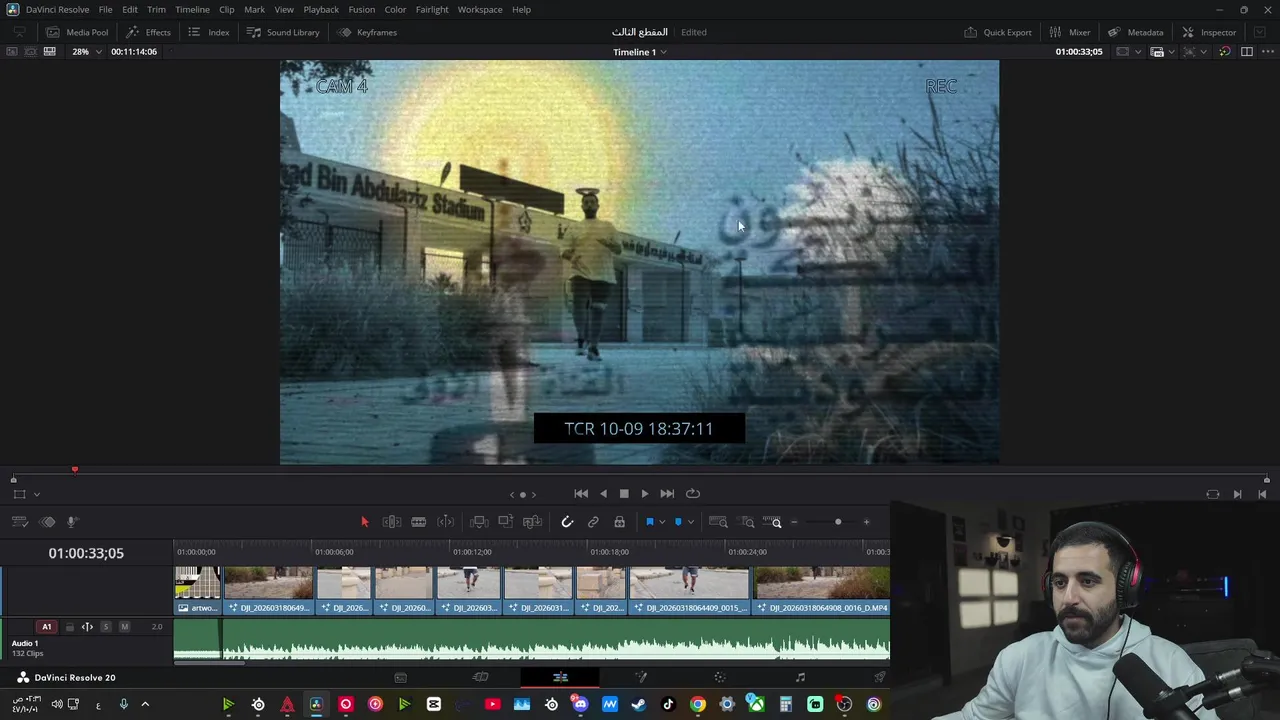1280x720 pixels.
Task: Adjust the timeline zoom slider
Action: (x=838, y=522)
